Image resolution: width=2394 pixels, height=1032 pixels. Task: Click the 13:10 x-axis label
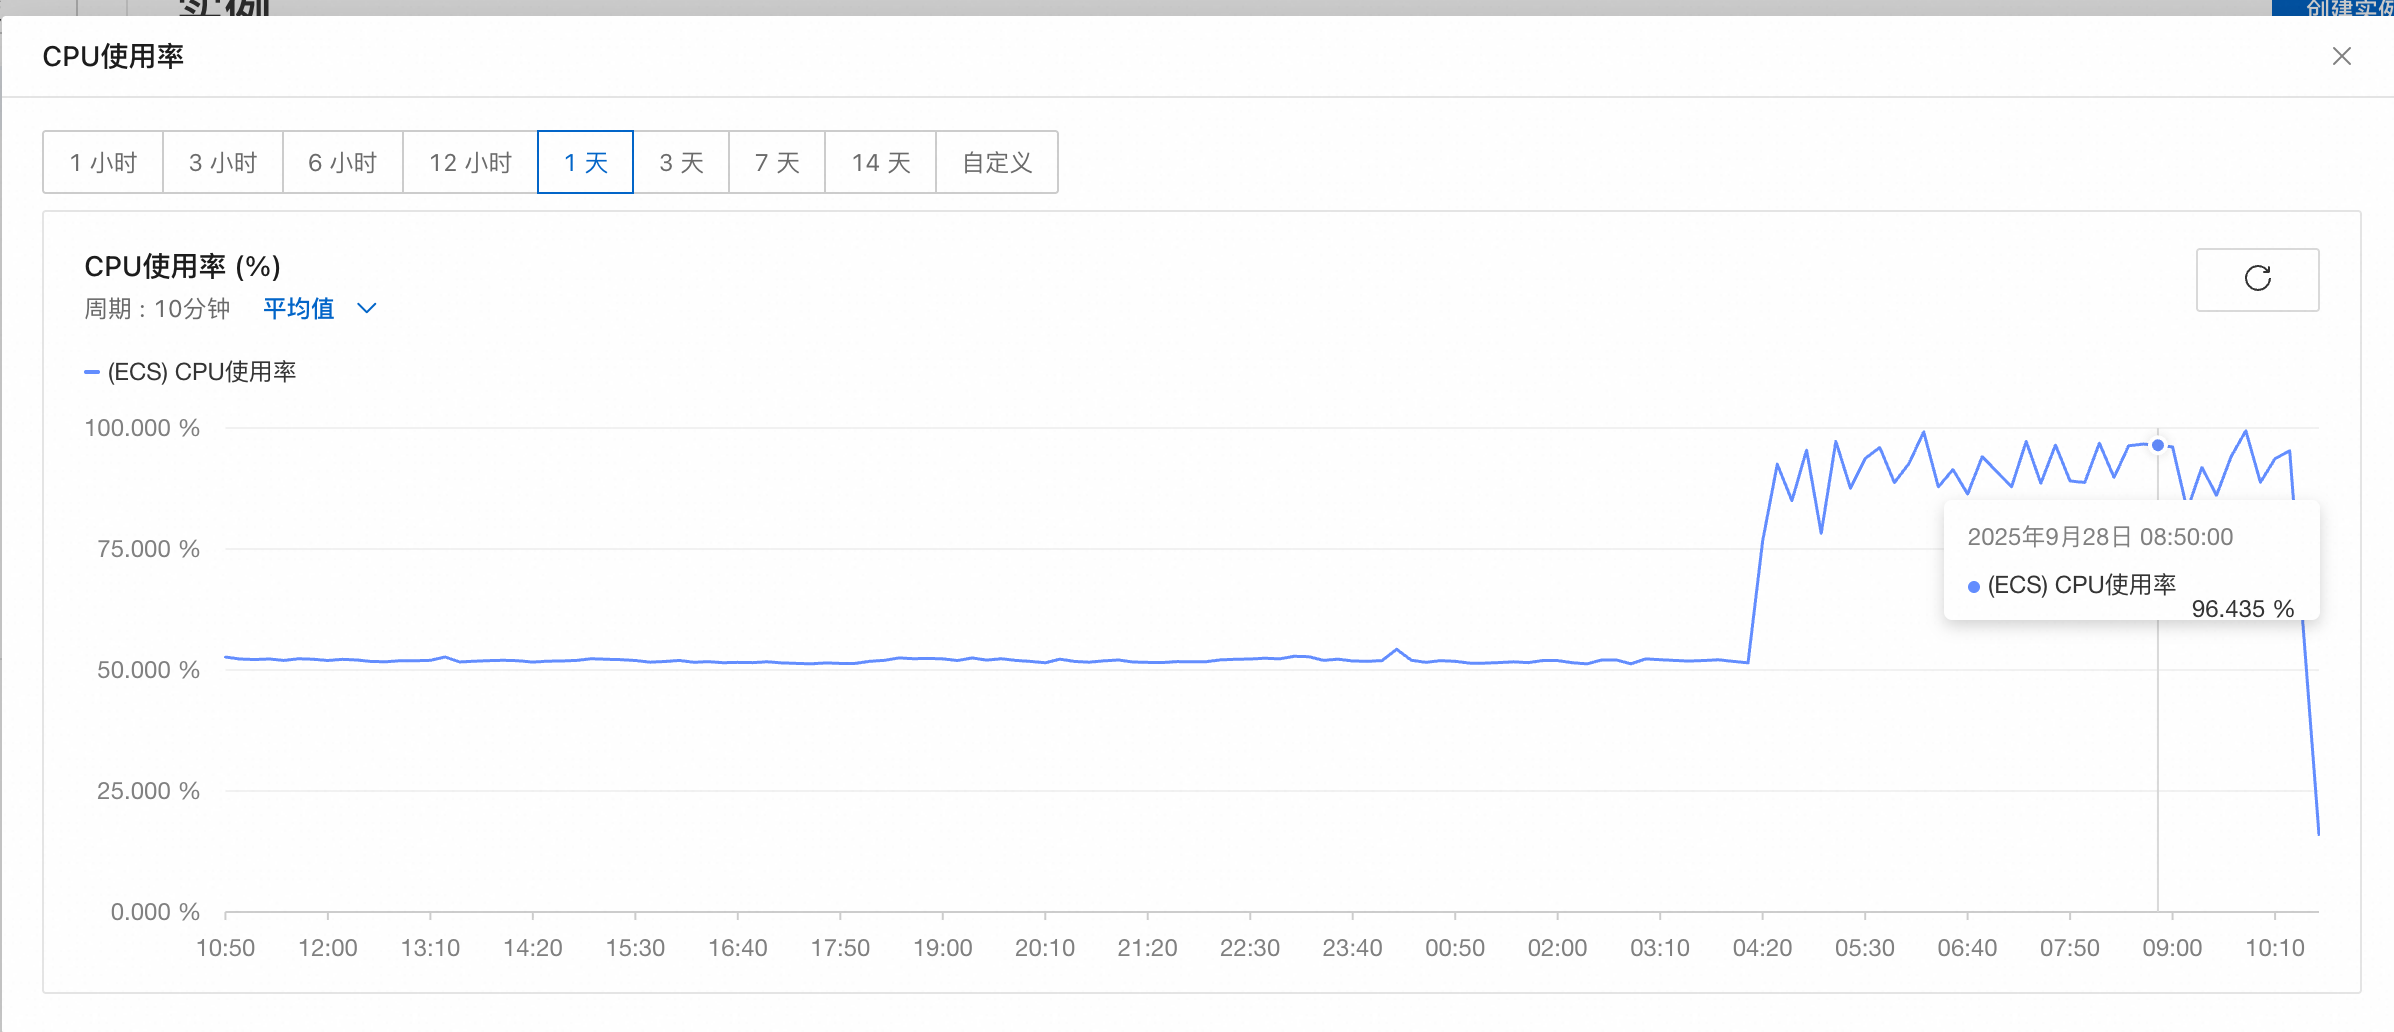(430, 948)
